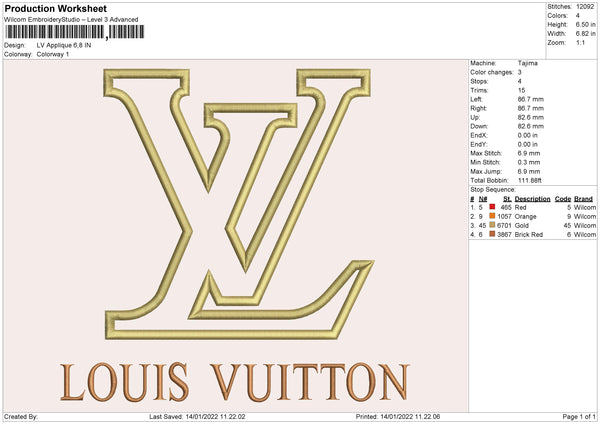Click the Down value '82.6 mm'
600x424 pixels.
pos(531,126)
